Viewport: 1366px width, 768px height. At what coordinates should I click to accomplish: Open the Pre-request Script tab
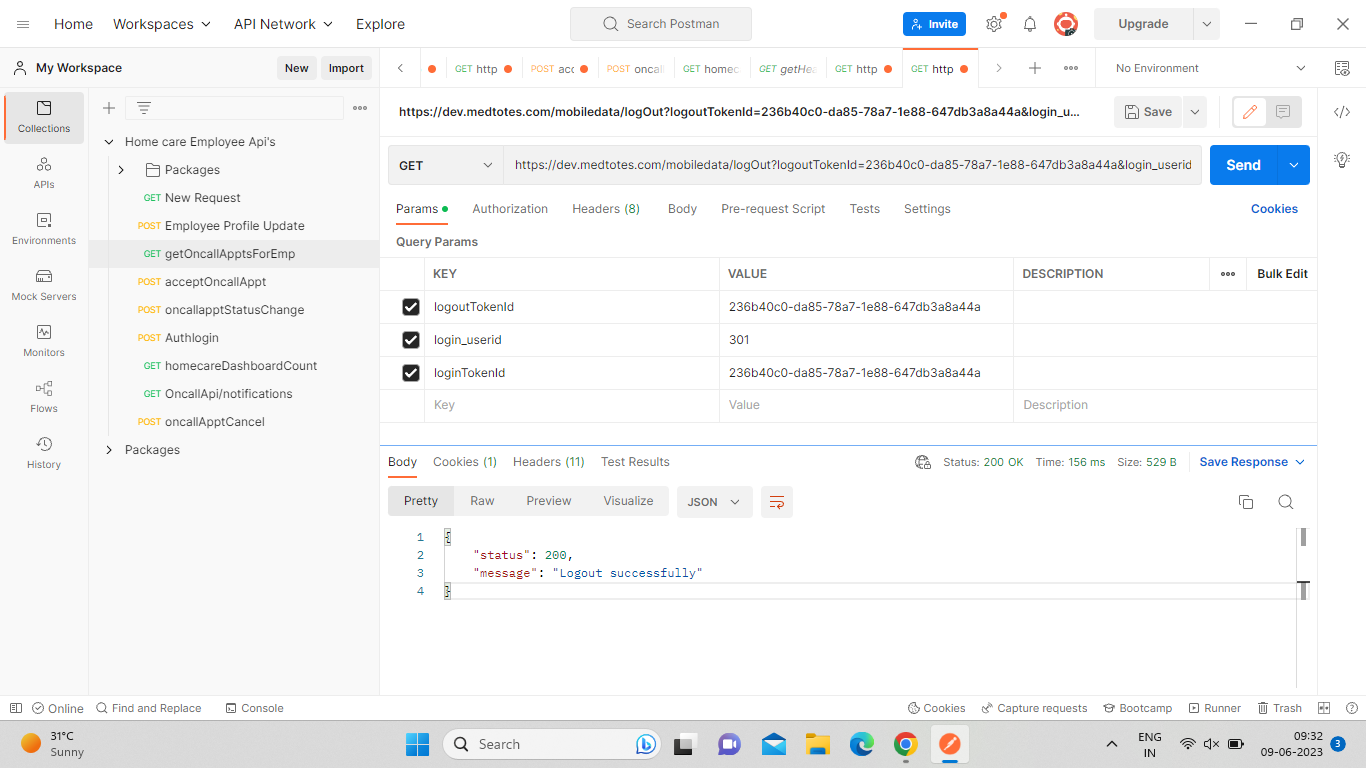pos(773,209)
